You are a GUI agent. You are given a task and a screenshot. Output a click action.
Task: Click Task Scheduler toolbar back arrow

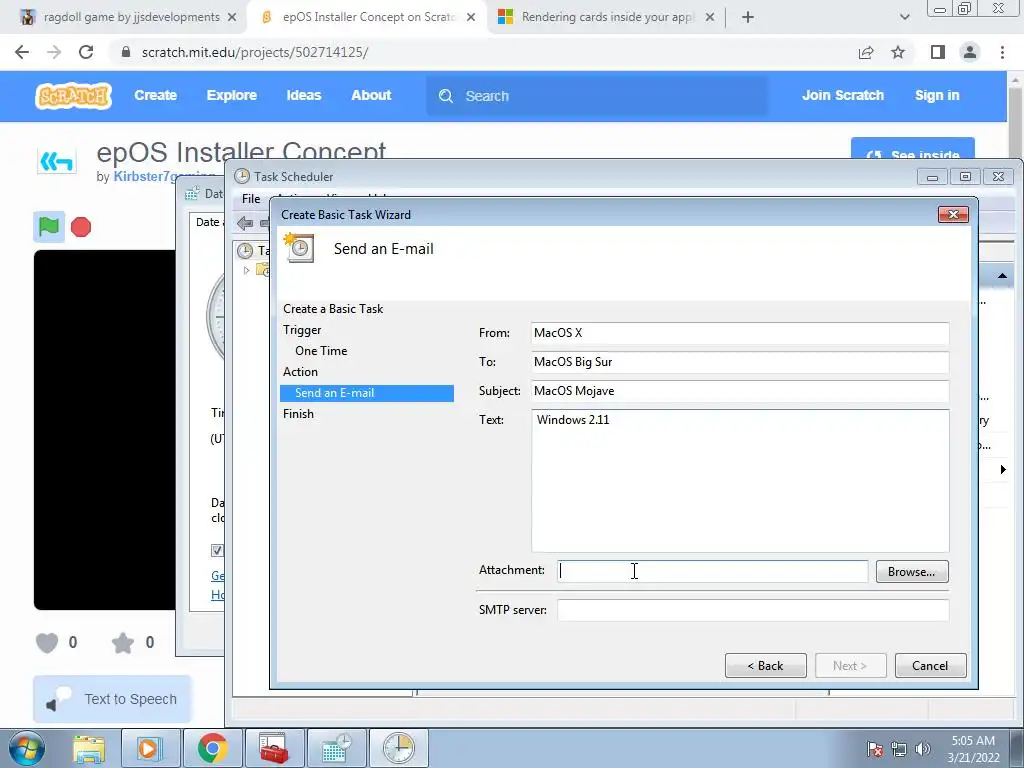[x=245, y=223]
